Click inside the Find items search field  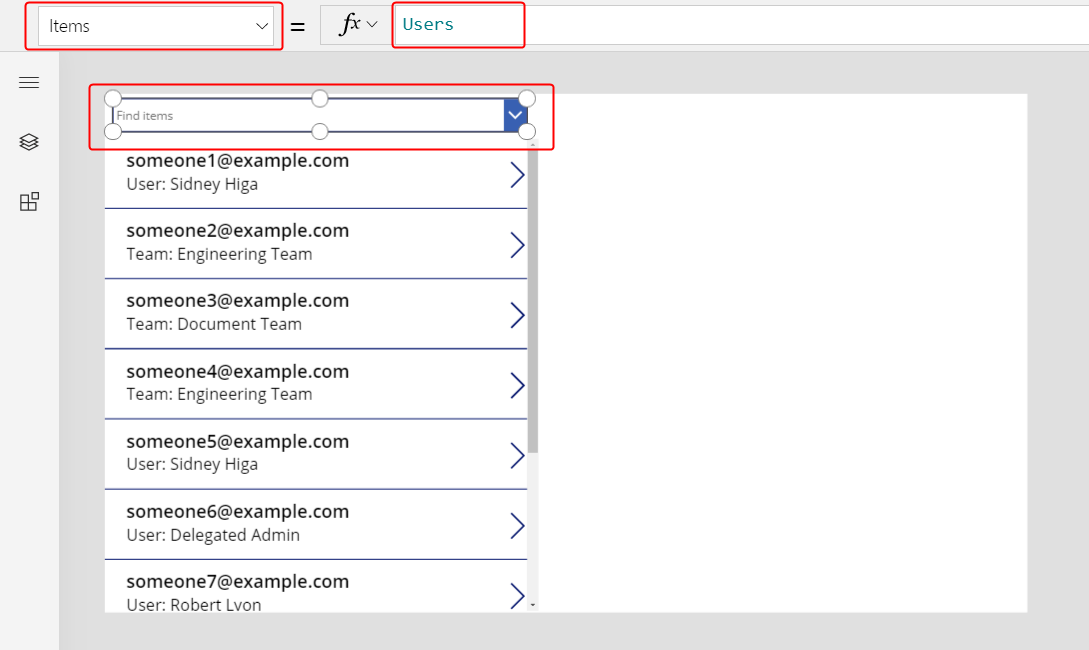[x=308, y=115]
